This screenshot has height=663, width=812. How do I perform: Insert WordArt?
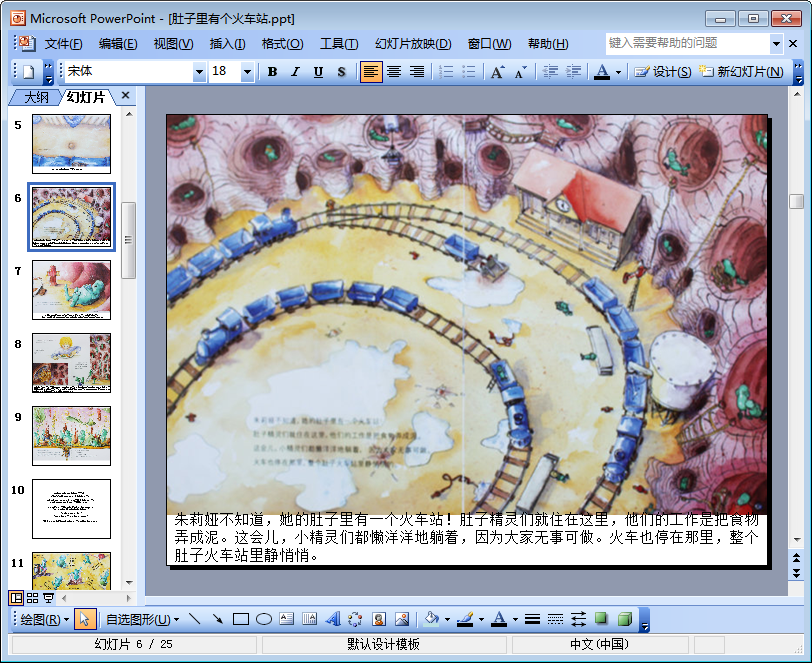tap(332, 619)
